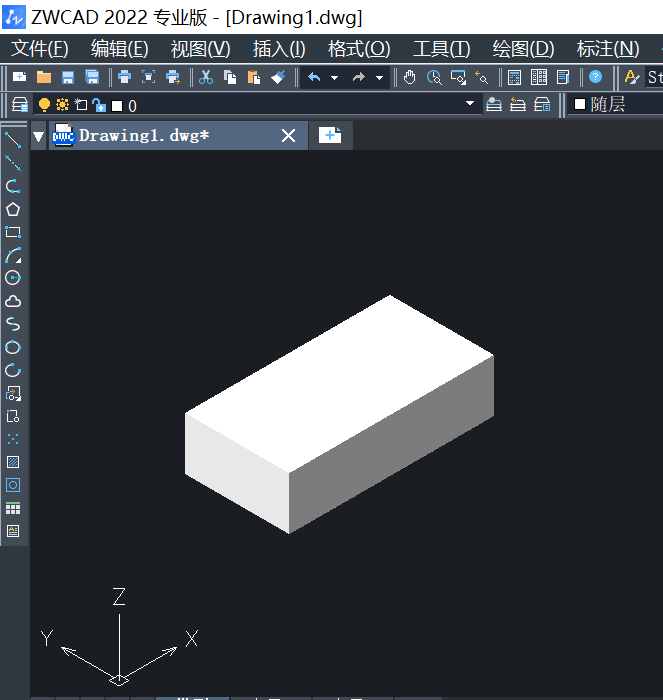Open the 绘图(D) menu

tap(523, 49)
